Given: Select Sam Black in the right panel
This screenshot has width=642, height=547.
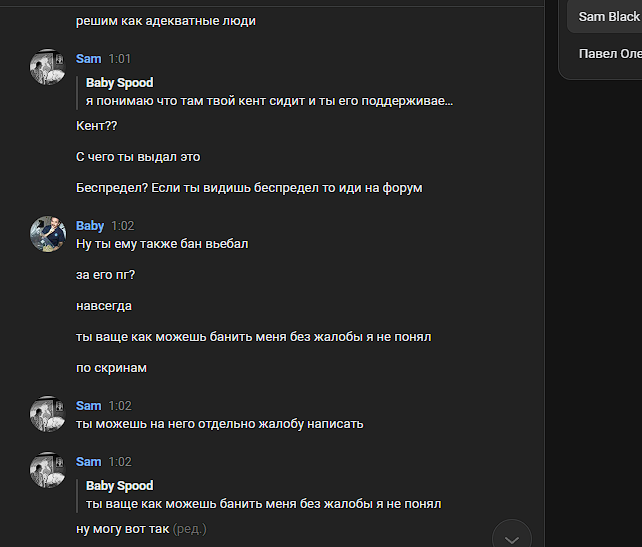Looking at the screenshot, I should pos(608,17).
